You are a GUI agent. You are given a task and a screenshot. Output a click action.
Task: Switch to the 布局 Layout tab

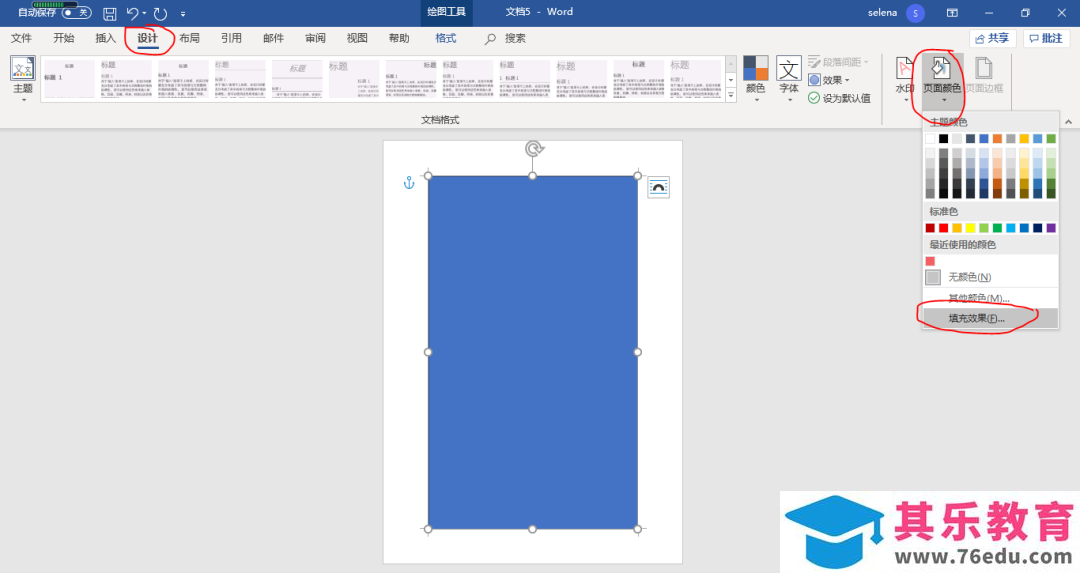pyautogui.click(x=189, y=38)
